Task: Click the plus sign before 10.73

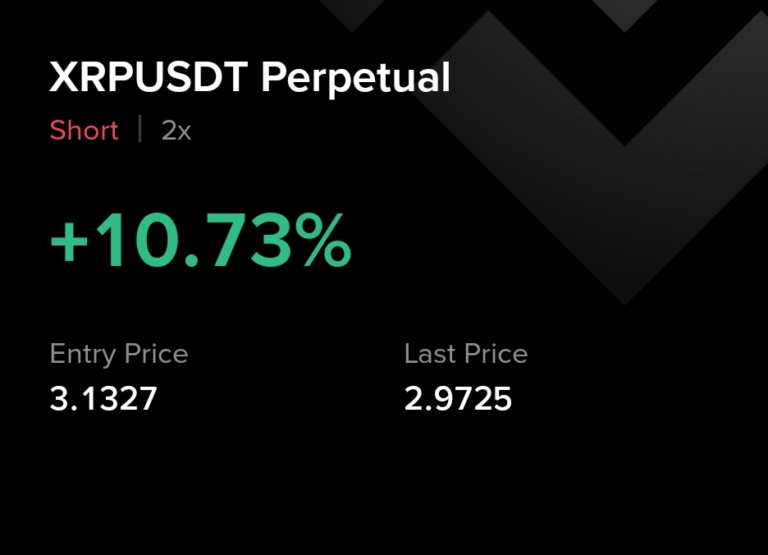Action: coord(70,244)
